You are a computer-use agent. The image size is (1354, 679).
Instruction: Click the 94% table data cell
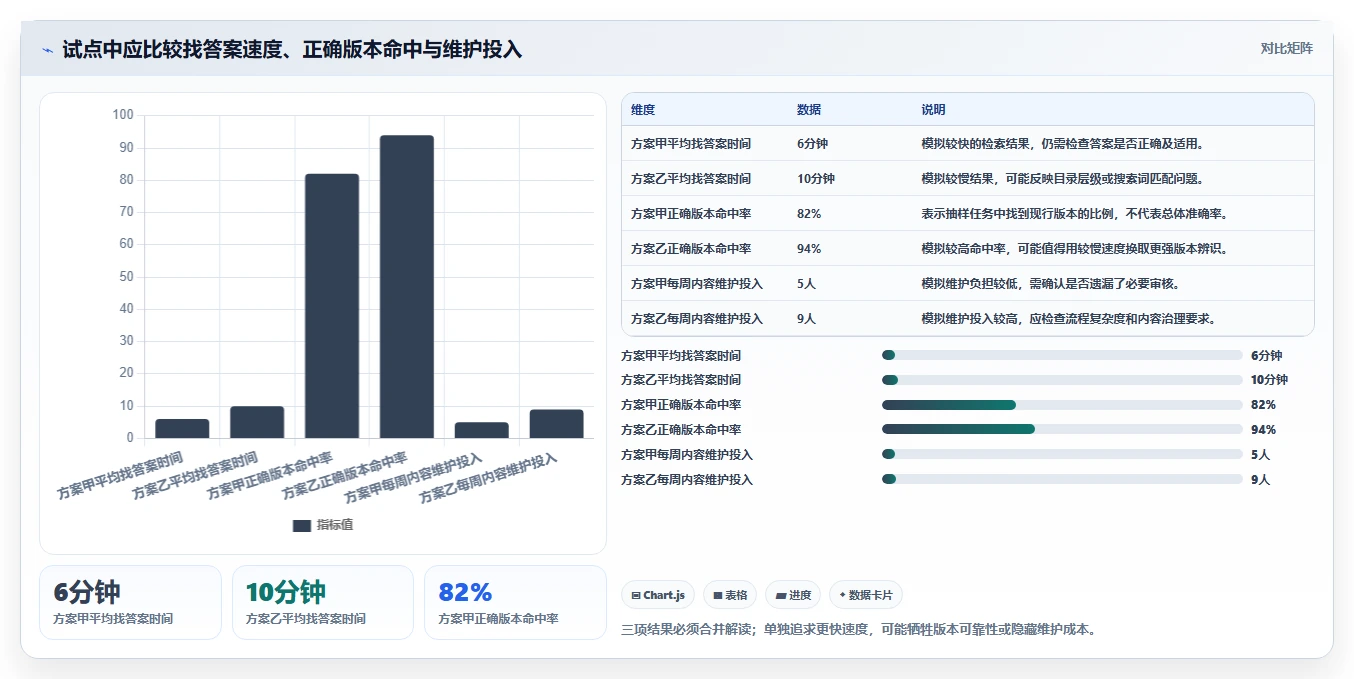tap(809, 249)
